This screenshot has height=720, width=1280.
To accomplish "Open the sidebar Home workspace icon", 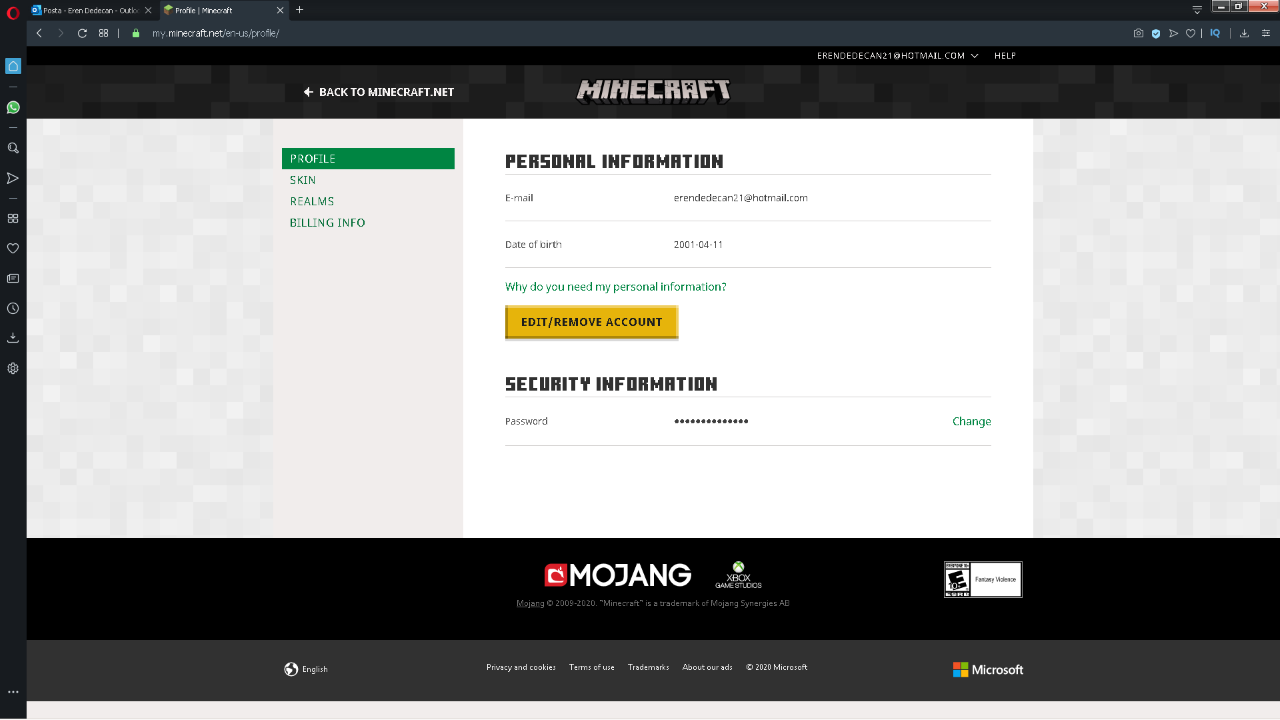I will point(13,66).
